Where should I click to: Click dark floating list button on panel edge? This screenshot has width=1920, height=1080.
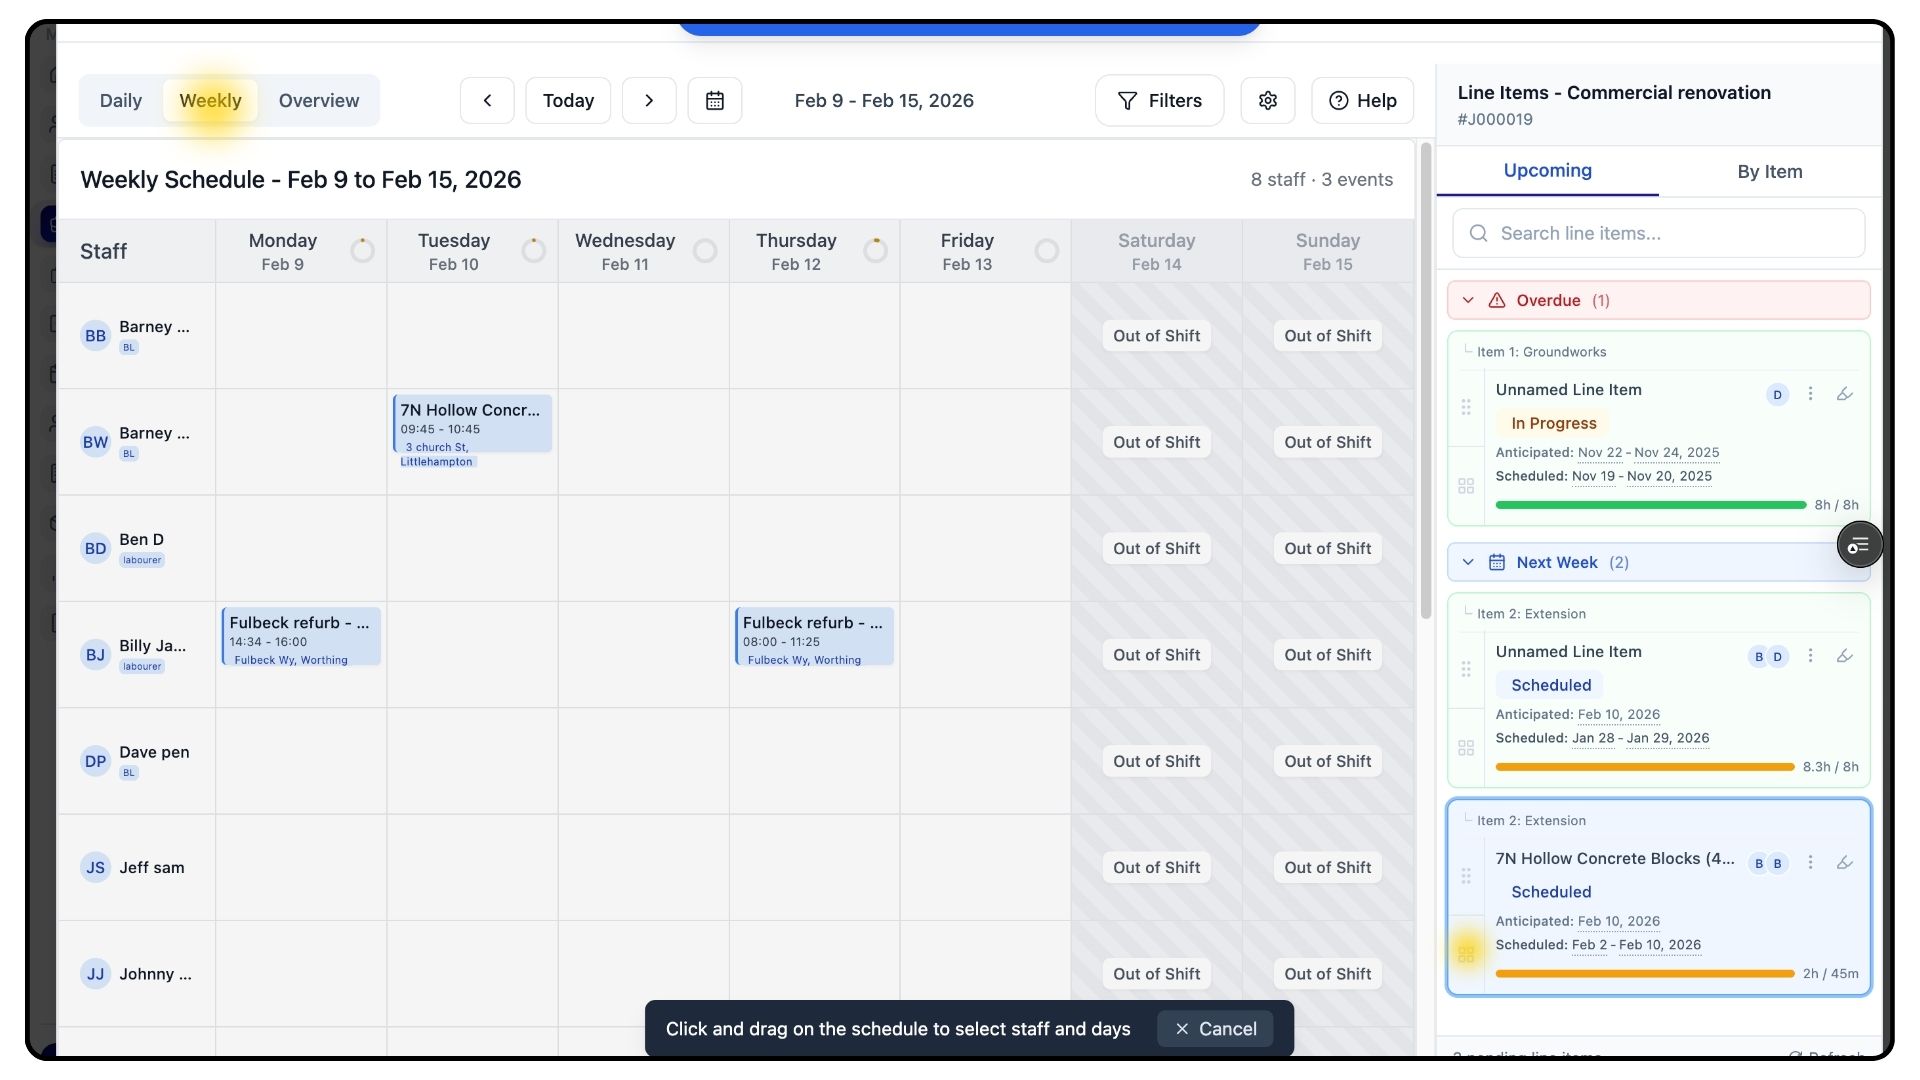click(1859, 545)
